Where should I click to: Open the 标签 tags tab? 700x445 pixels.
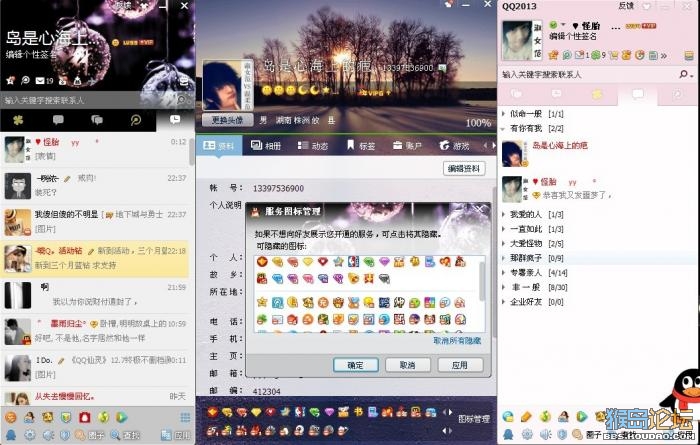pos(361,146)
